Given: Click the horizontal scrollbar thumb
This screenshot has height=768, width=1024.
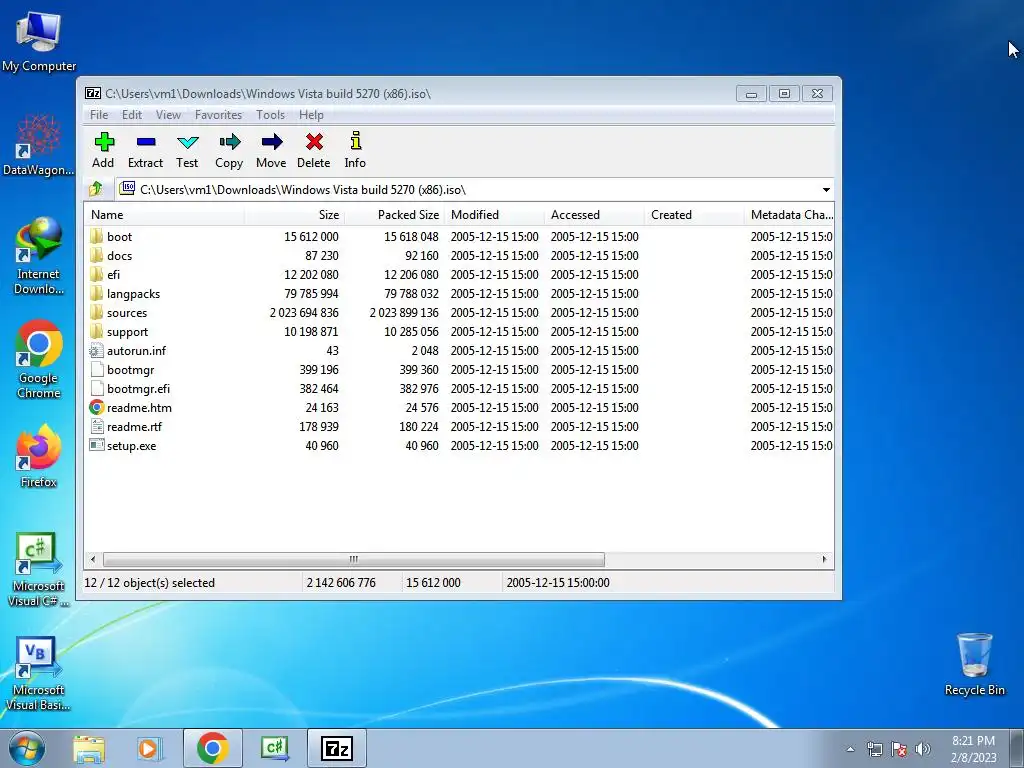Looking at the screenshot, I should point(353,560).
